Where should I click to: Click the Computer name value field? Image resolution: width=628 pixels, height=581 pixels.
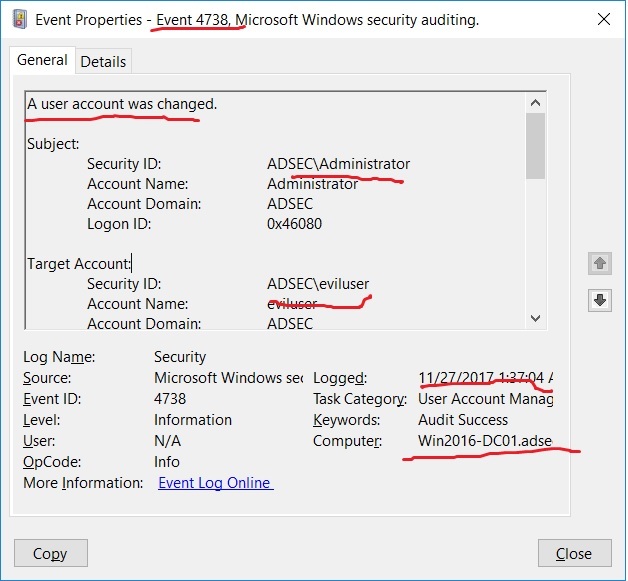point(486,441)
